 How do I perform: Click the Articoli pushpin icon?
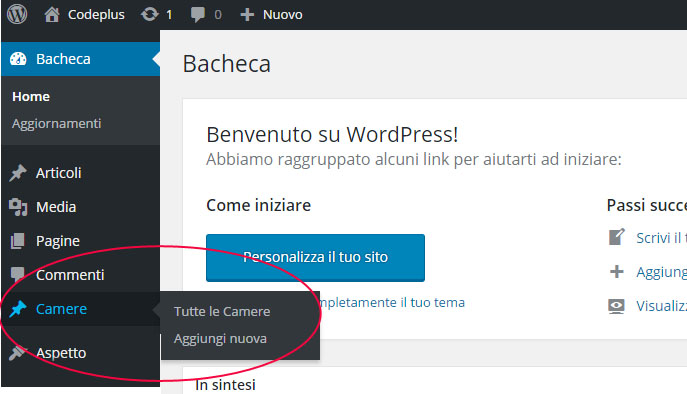click(x=18, y=173)
